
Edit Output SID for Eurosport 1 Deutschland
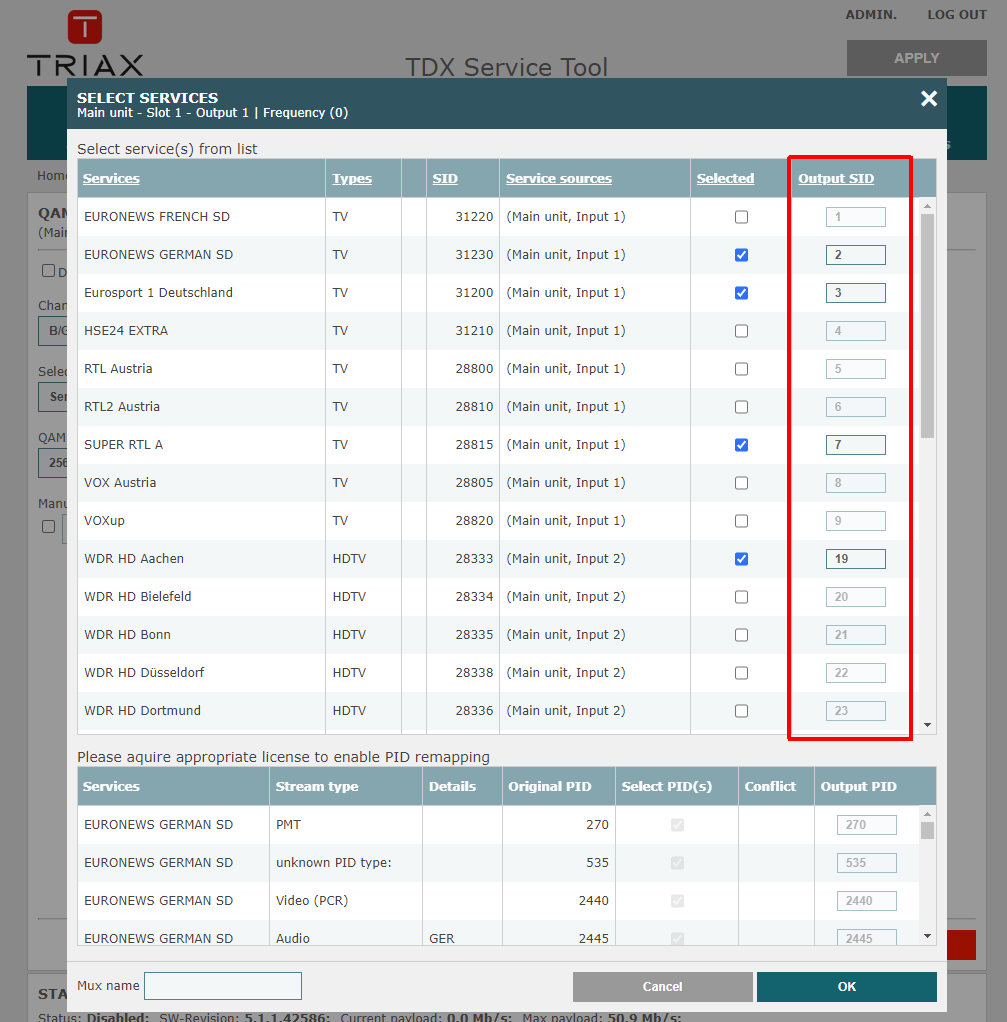856,293
